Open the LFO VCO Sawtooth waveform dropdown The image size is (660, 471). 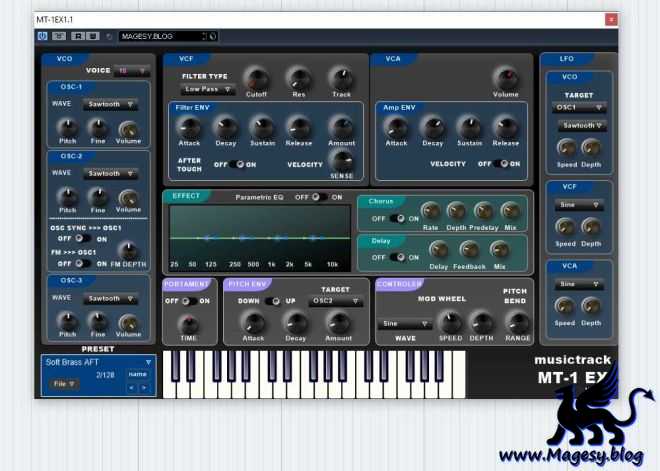tap(582, 125)
